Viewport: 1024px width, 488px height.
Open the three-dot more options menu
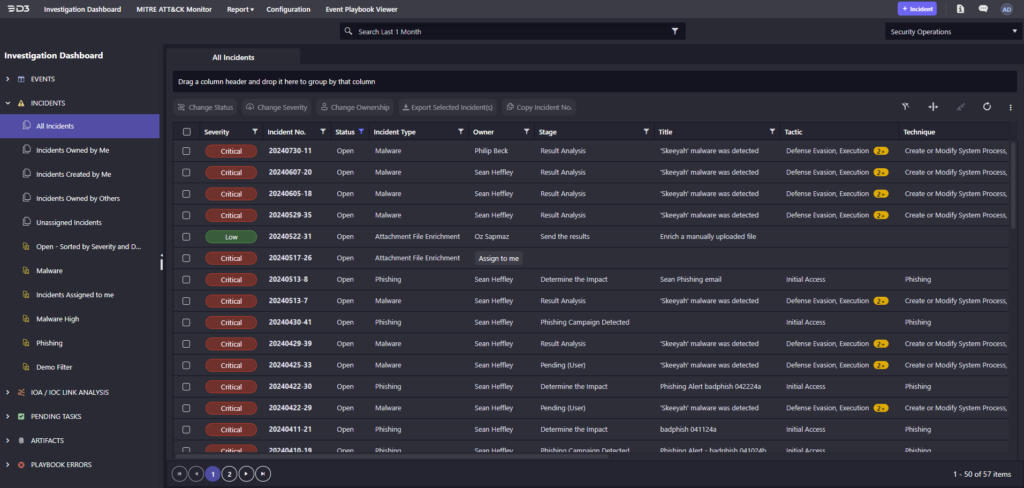[1010, 107]
